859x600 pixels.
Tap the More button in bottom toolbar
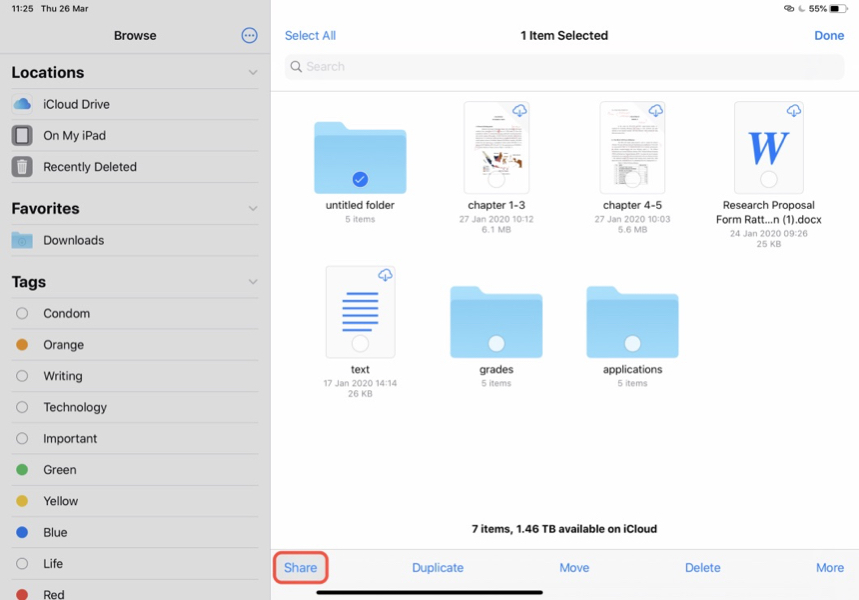830,568
